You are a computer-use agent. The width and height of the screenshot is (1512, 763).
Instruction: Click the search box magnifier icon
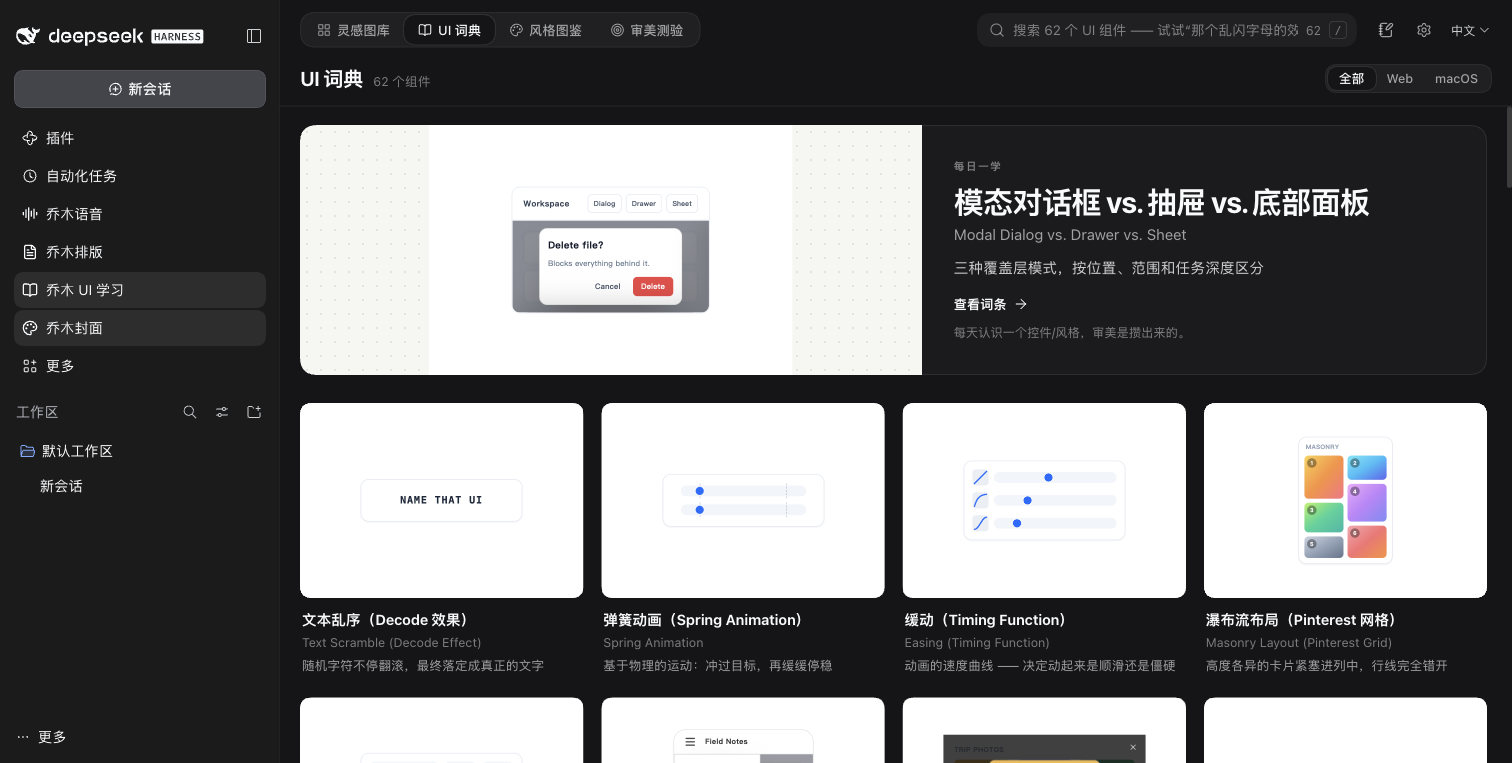click(x=997, y=30)
